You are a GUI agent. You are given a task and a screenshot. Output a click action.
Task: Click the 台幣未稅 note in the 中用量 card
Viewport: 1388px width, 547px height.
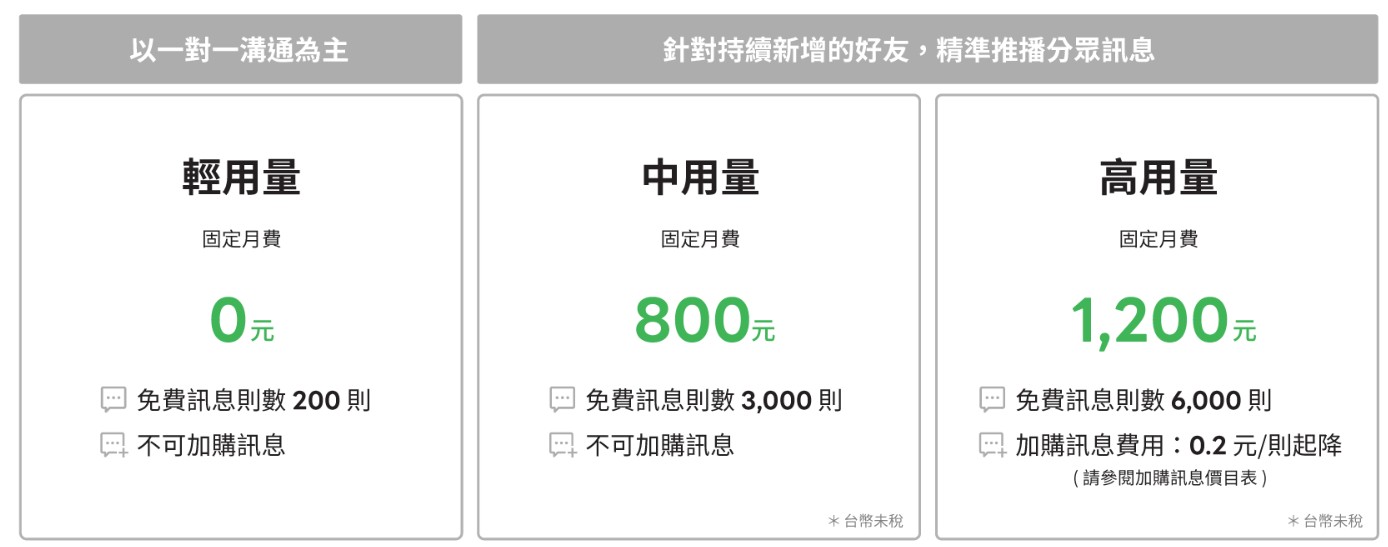[865, 521]
